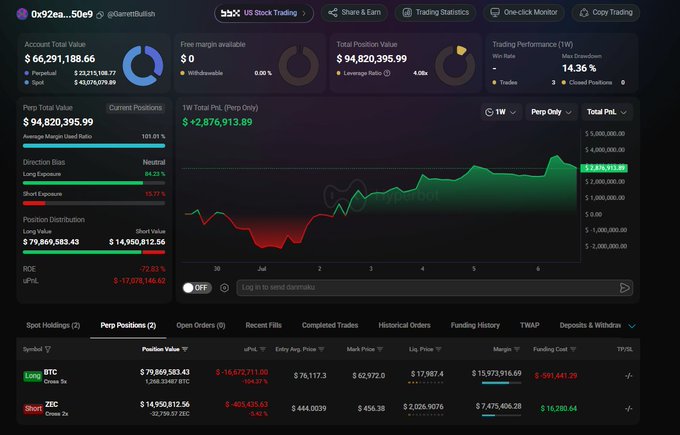Screen dimensions: 680x435
Task: Select the Perp Positions (2) tab
Action: [128, 325]
